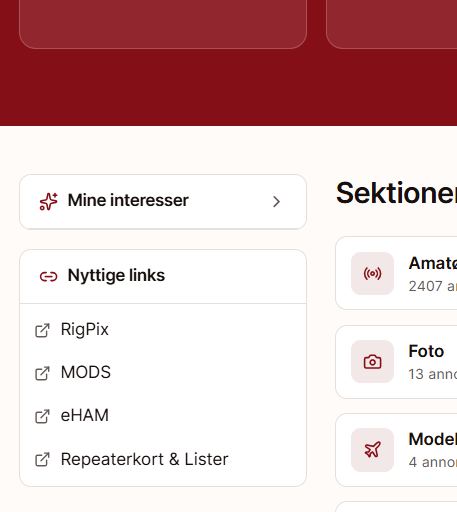Image resolution: width=457 pixels, height=512 pixels.
Task: Open Repeaterkort & Lister link
Action: point(144,459)
